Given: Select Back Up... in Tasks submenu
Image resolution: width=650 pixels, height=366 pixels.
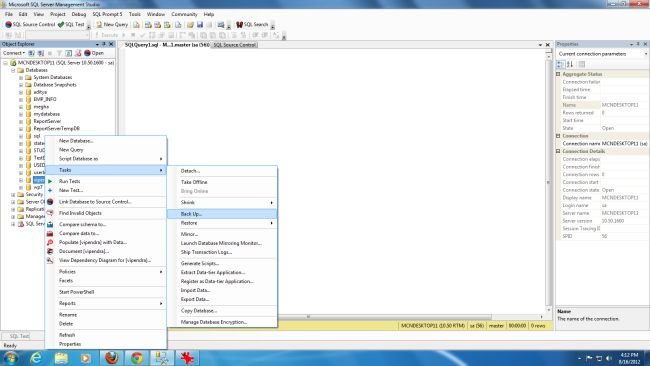Looking at the screenshot, I should [222, 214].
